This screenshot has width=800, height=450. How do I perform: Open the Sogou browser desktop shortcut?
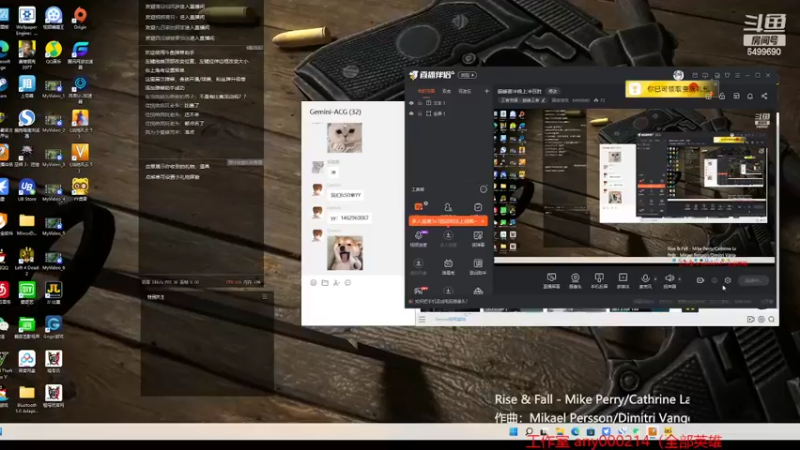coord(27,122)
